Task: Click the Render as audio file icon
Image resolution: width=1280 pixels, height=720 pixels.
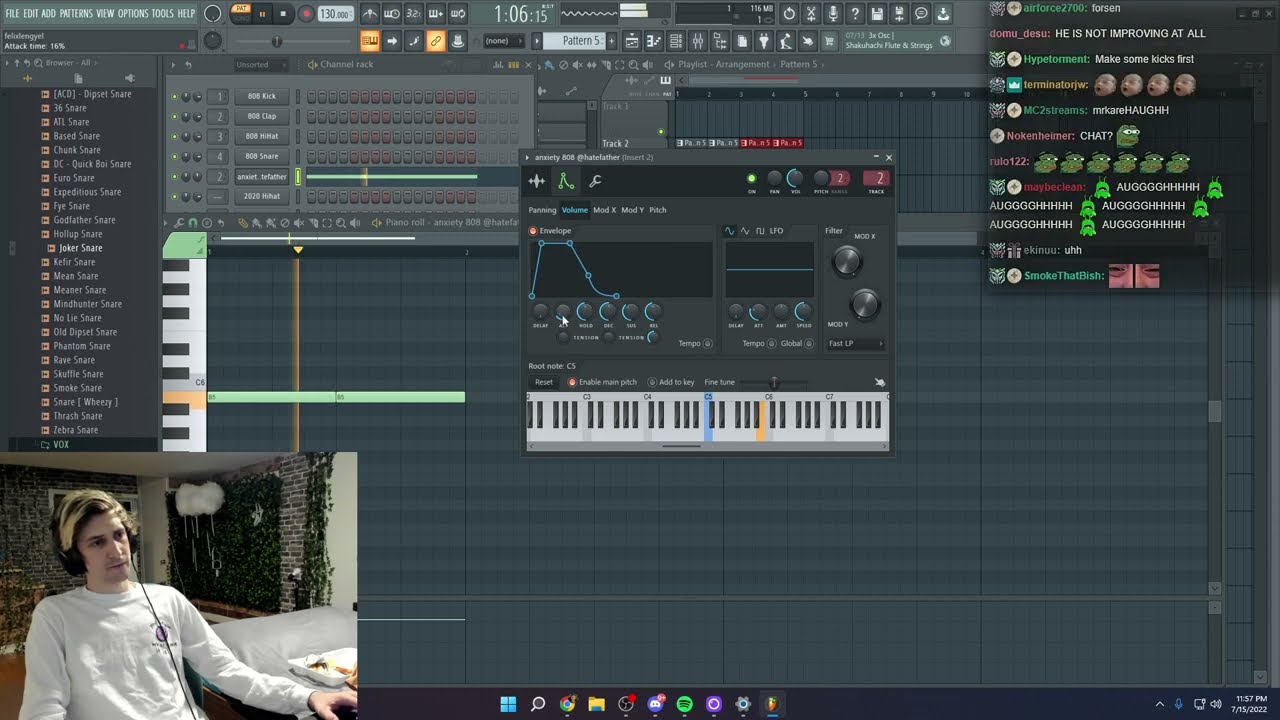Action: 899,14
